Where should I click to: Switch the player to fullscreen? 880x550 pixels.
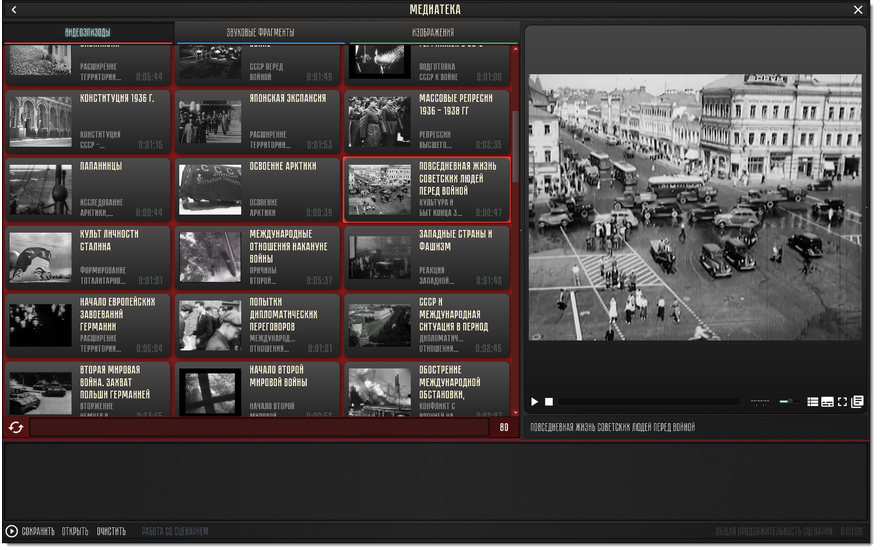coord(842,402)
